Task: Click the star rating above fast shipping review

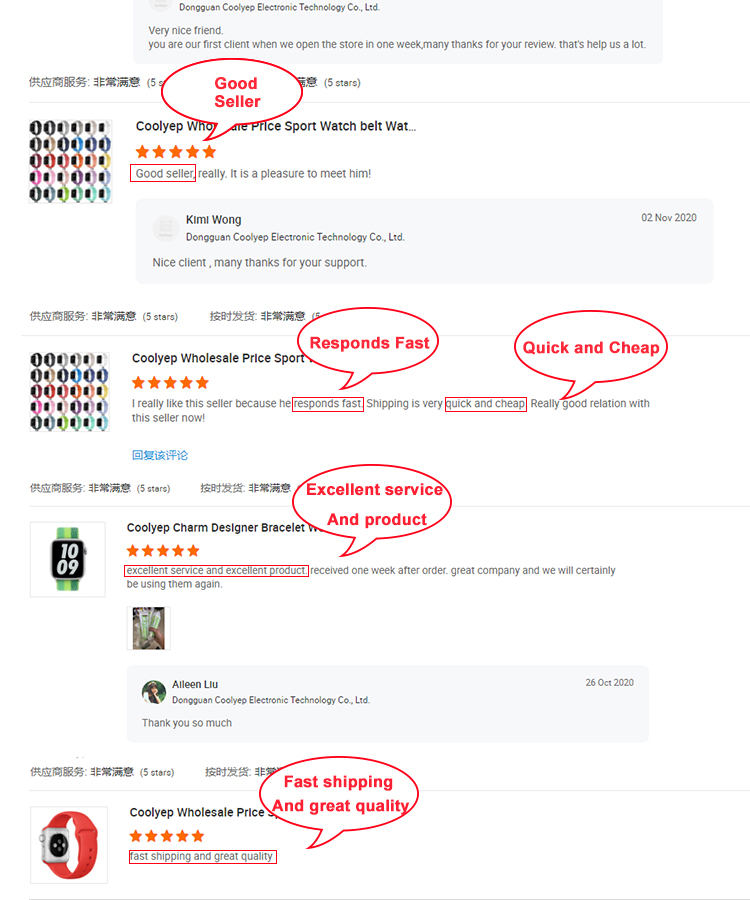Action: [166, 836]
